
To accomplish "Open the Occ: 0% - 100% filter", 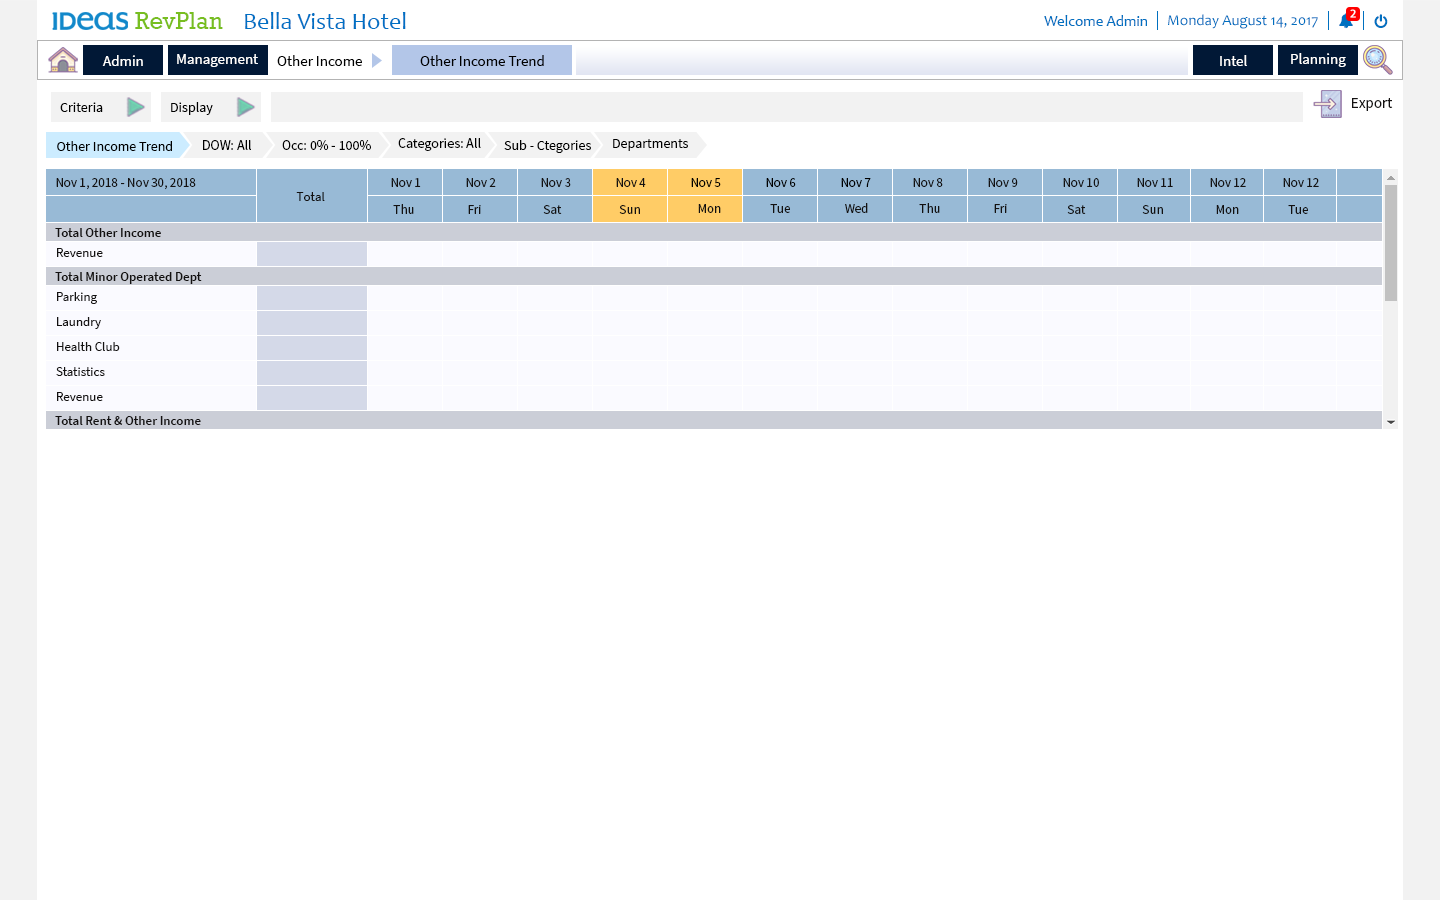I will tap(326, 146).
